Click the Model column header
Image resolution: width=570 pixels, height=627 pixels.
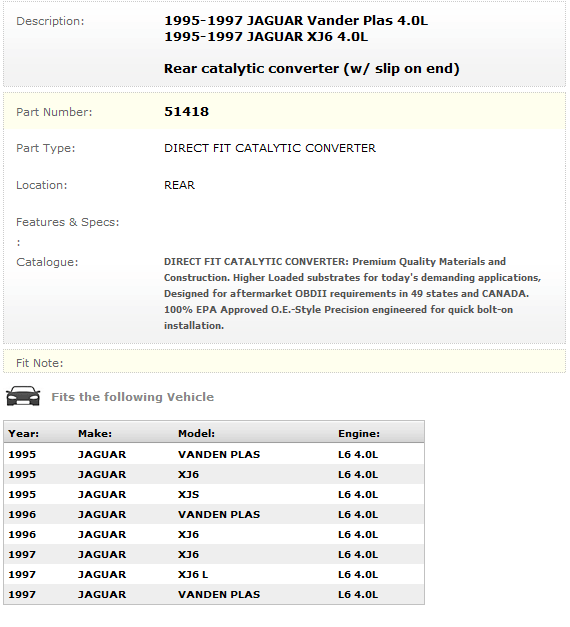pos(196,433)
